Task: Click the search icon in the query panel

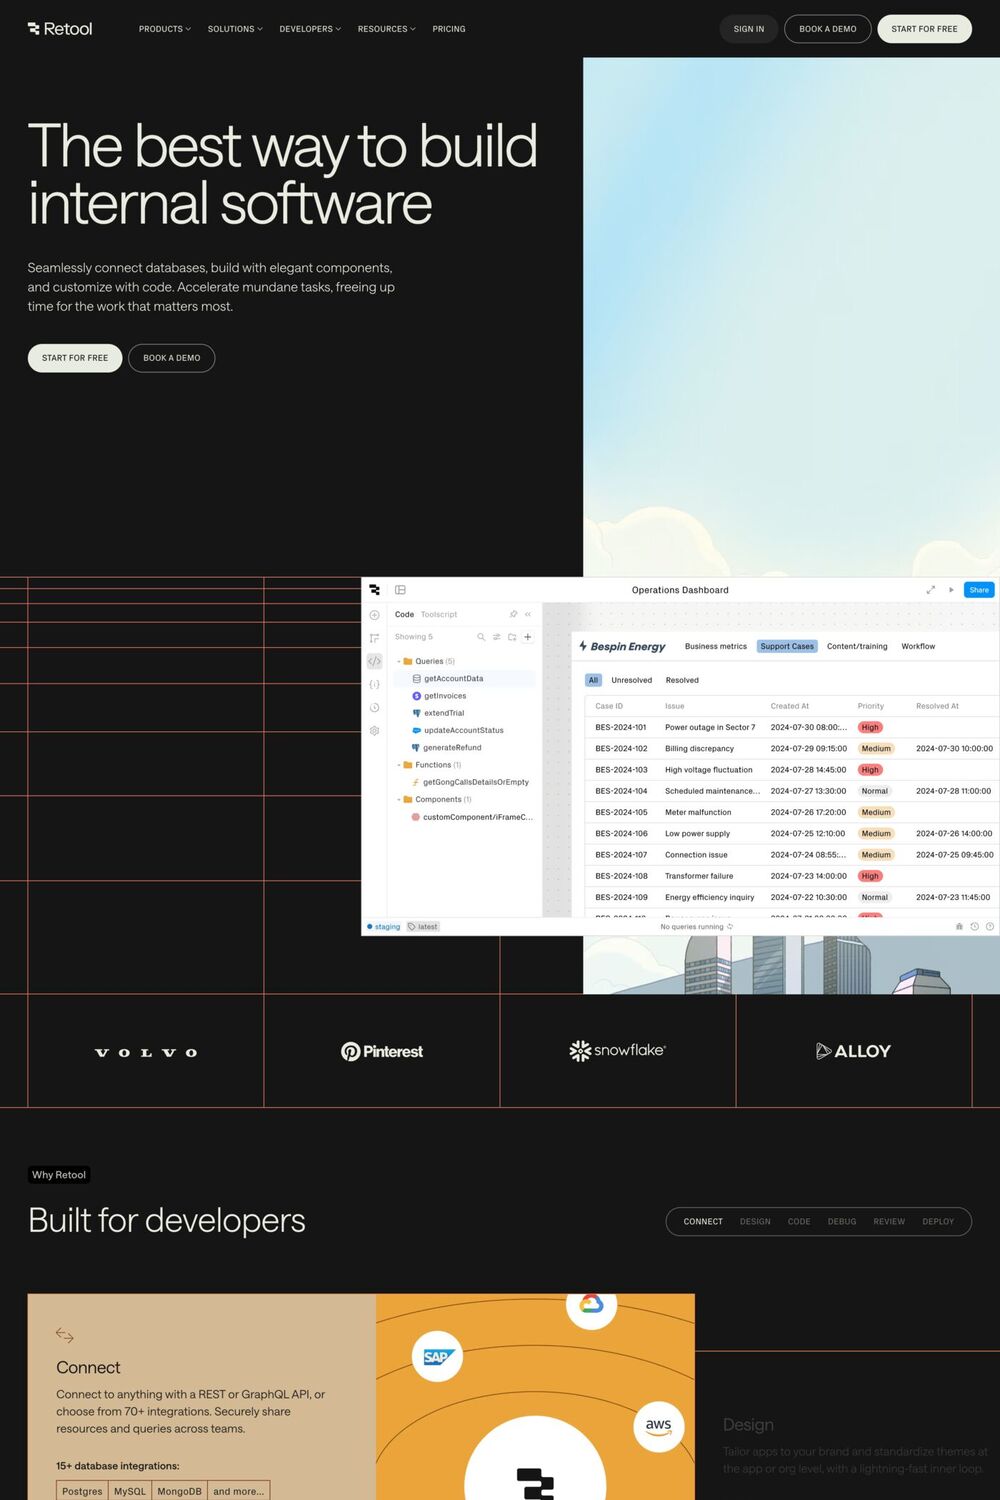Action: [481, 637]
